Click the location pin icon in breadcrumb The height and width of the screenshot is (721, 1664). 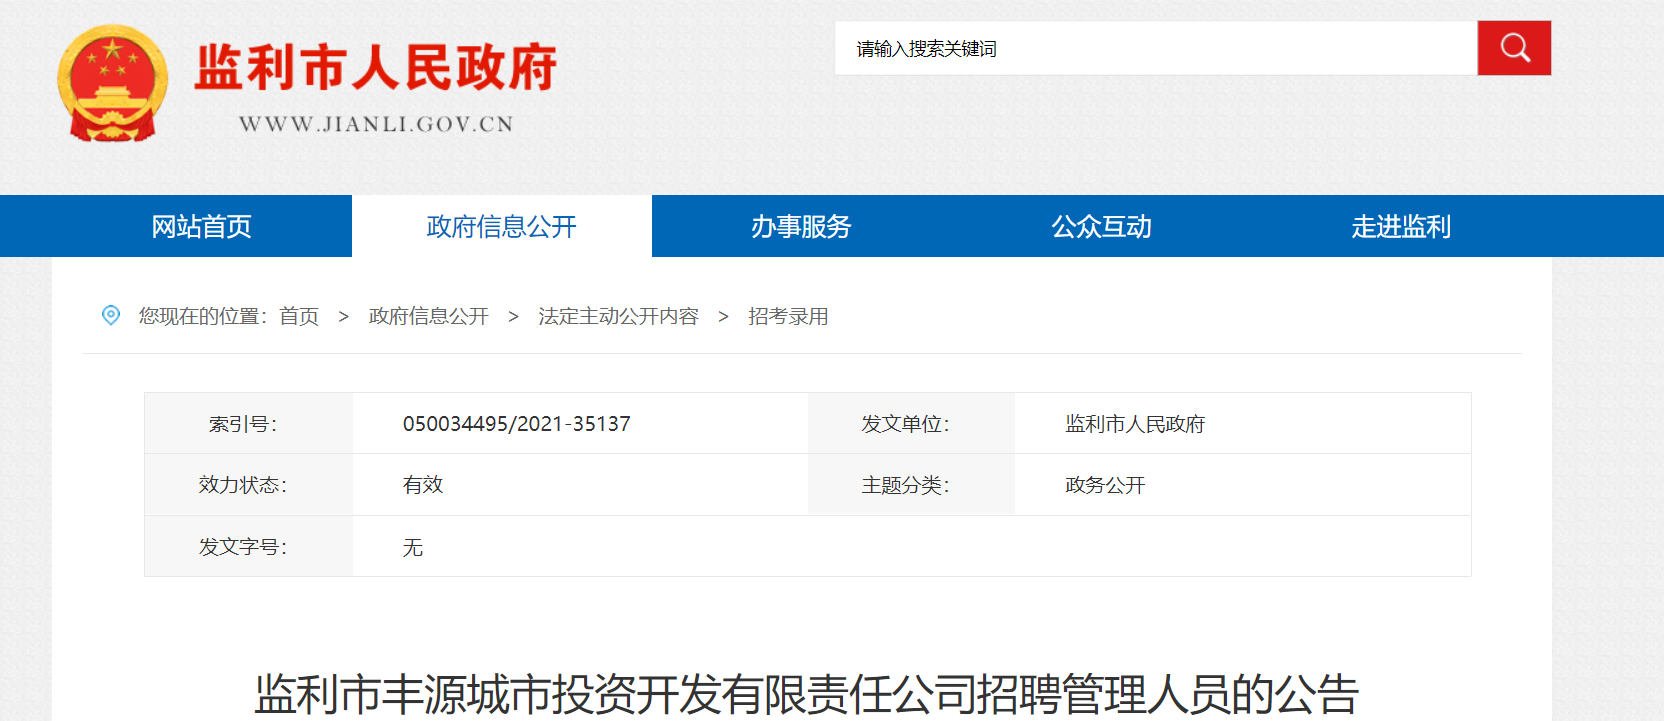pos(111,316)
